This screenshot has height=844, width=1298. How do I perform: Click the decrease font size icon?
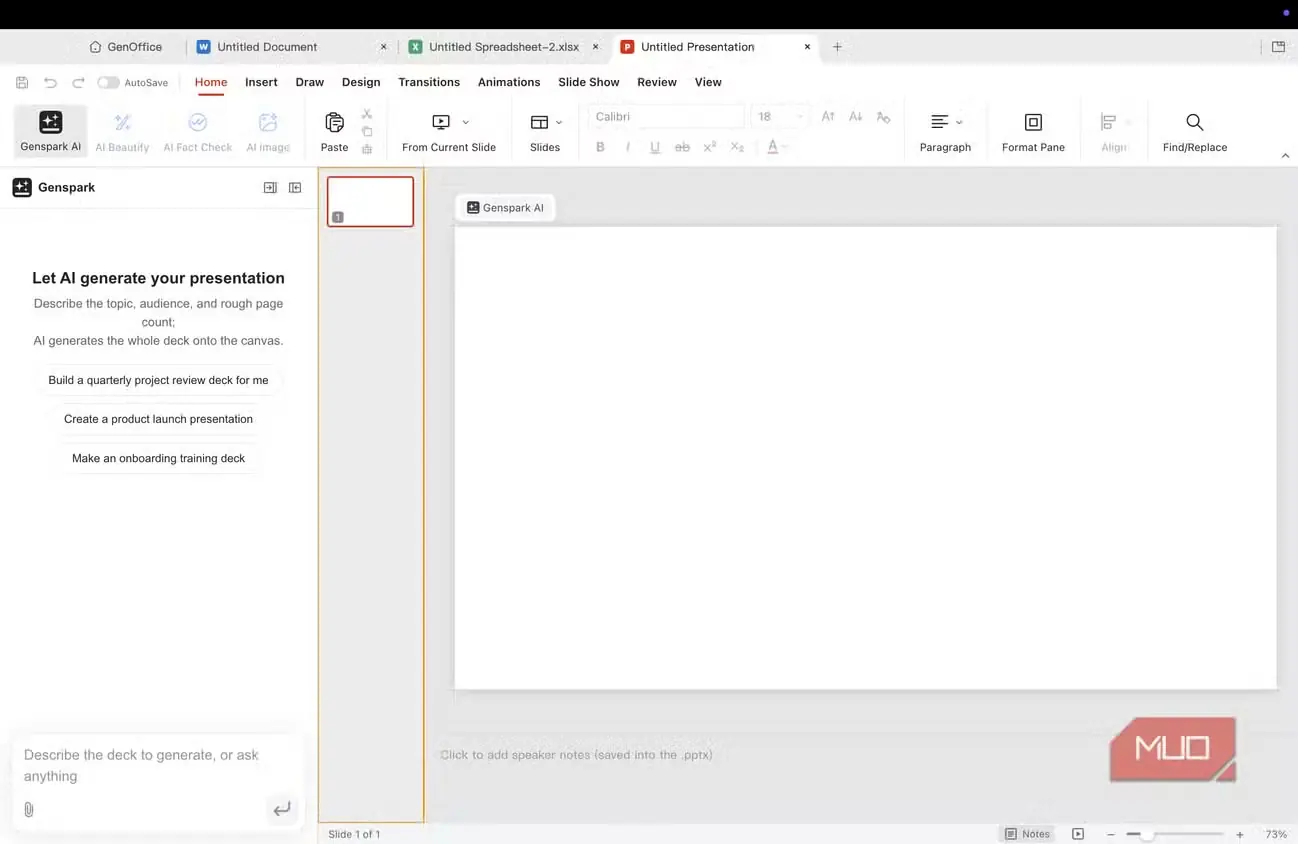point(855,117)
